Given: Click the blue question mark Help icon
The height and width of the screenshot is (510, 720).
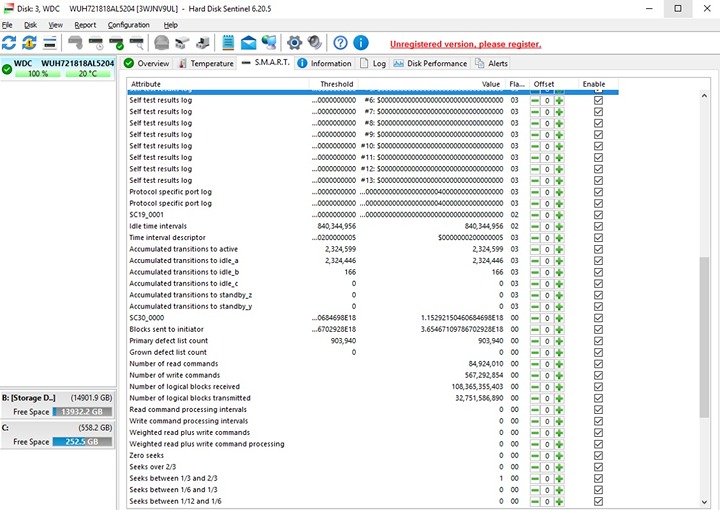Looking at the screenshot, I should point(340,43).
